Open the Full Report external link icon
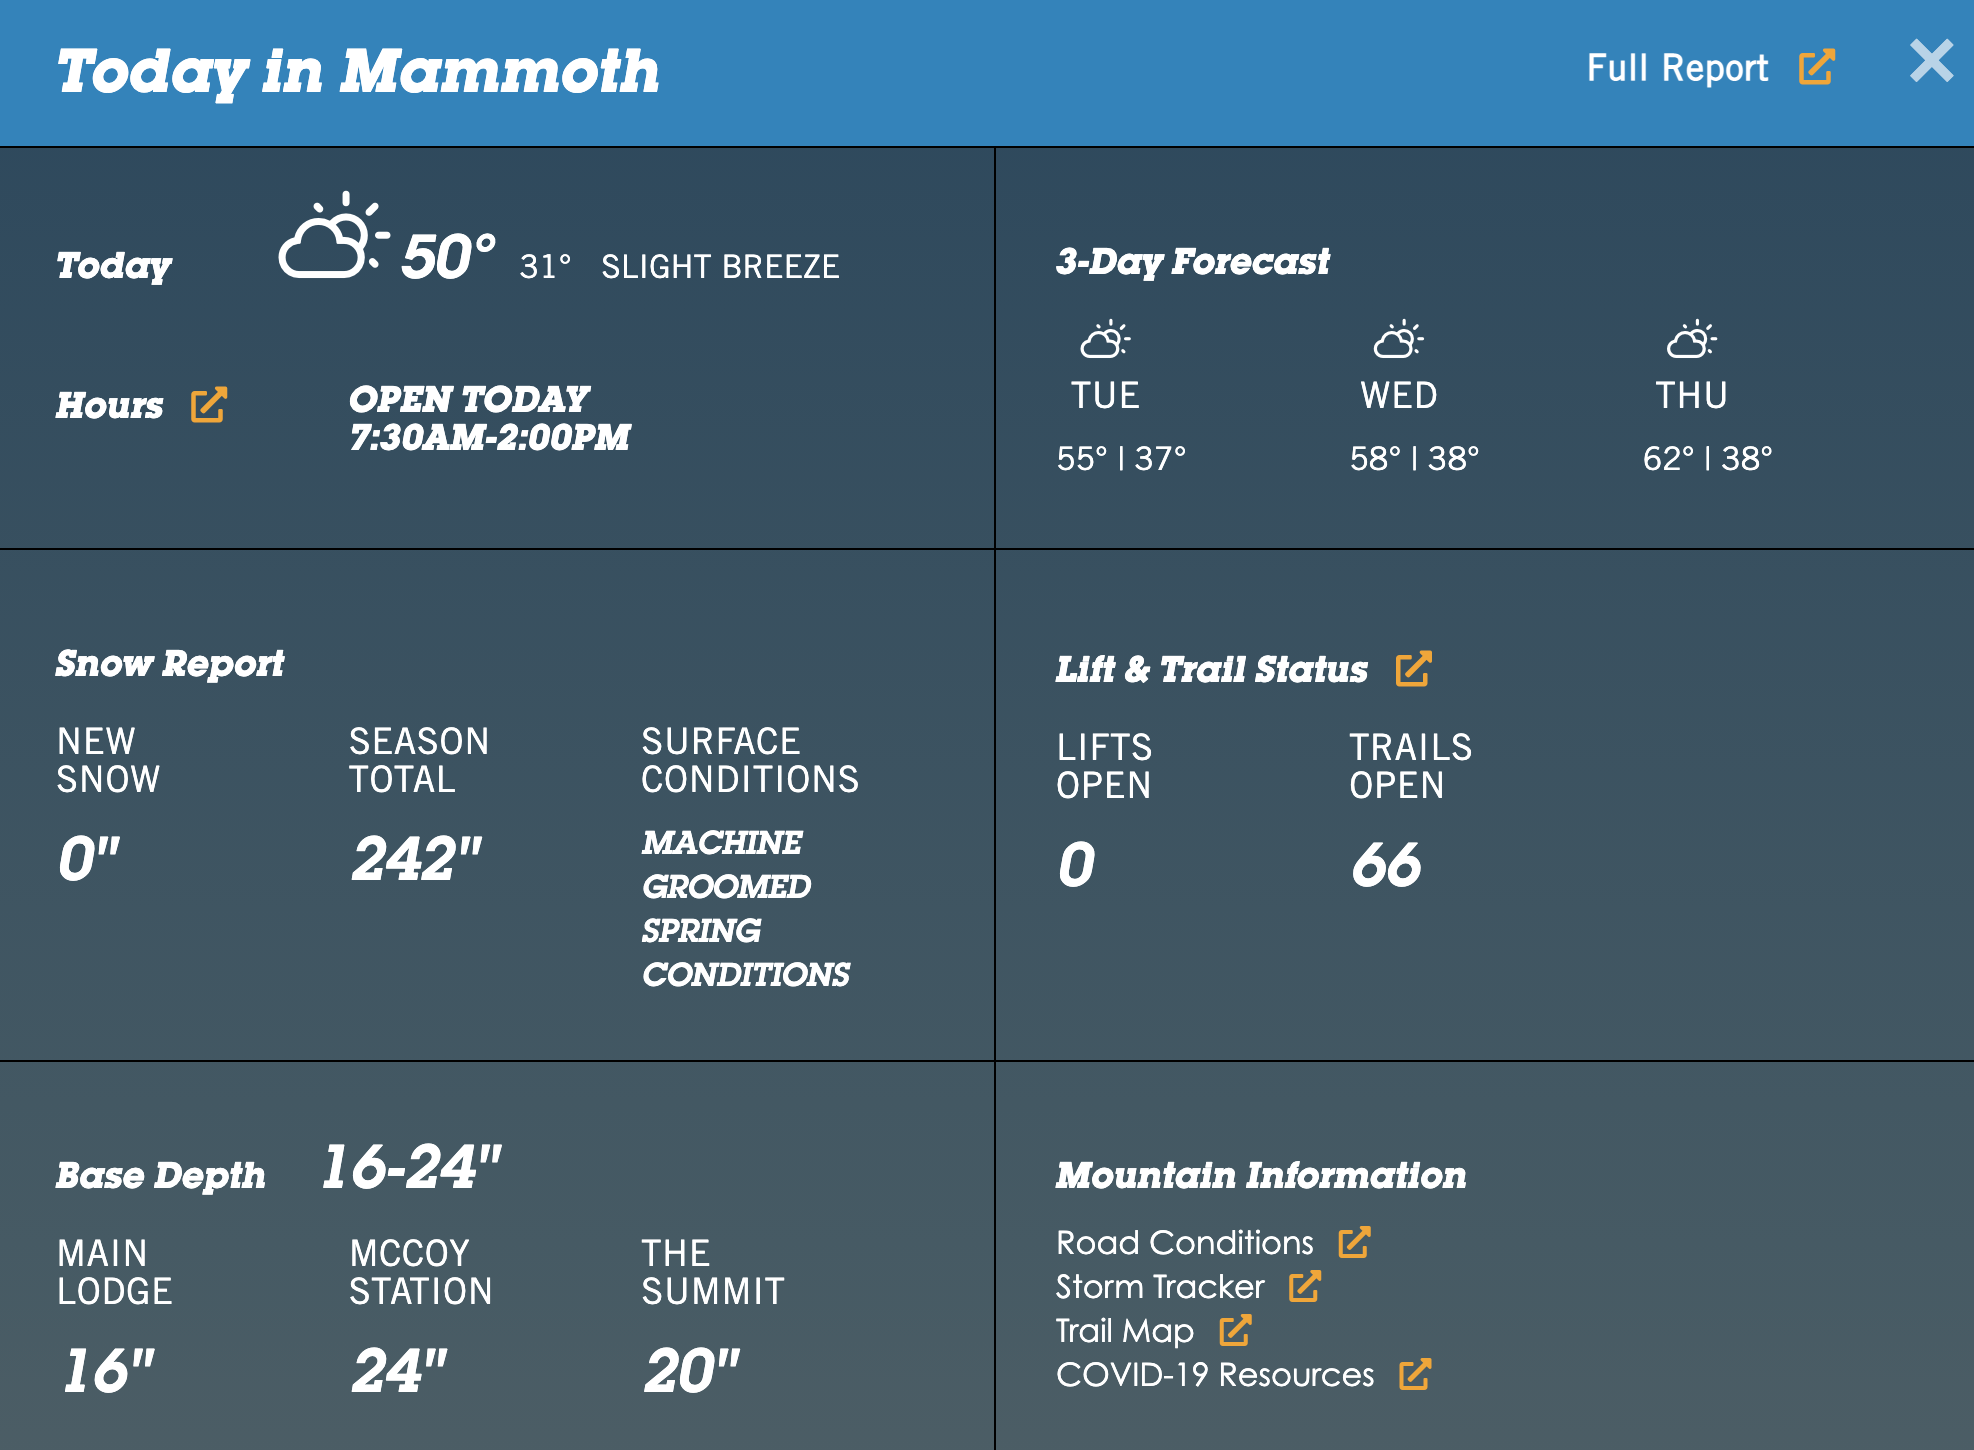Screen dimensions: 1974x1450 click(x=1816, y=68)
